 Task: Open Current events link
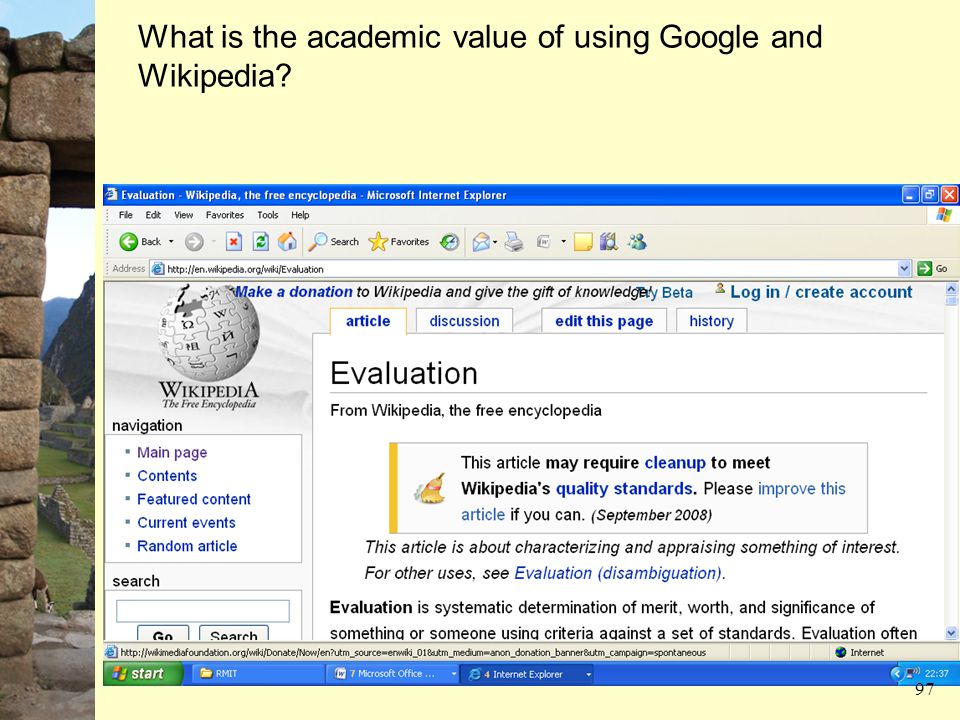point(186,522)
